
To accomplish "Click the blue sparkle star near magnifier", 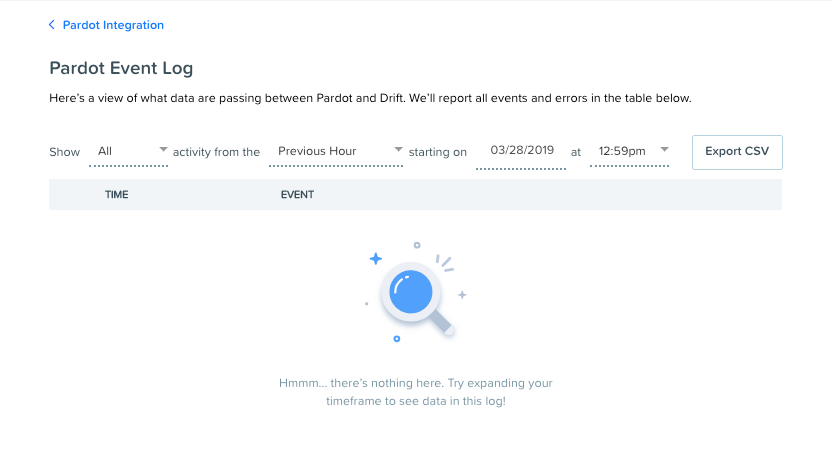I will pyautogui.click(x=376, y=258).
